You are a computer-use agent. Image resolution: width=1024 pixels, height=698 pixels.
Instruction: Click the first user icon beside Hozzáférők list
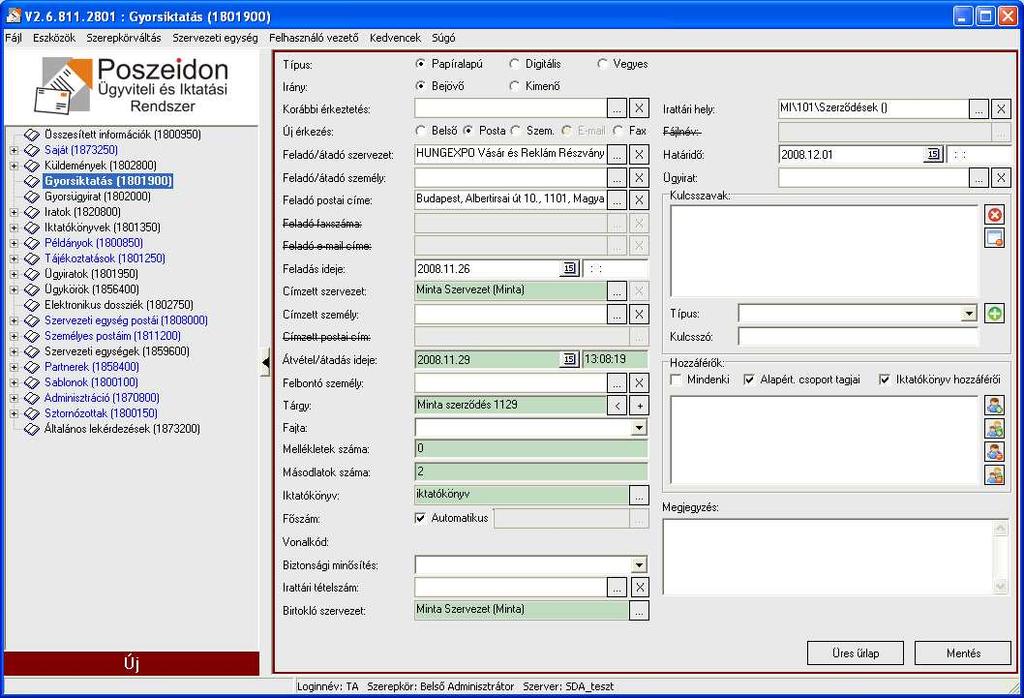click(x=994, y=405)
